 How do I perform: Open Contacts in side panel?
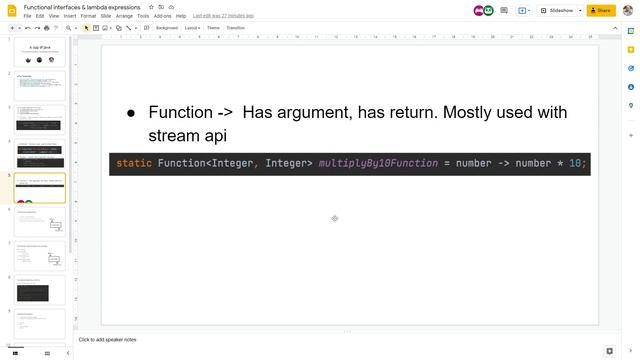pyautogui.click(x=631, y=87)
